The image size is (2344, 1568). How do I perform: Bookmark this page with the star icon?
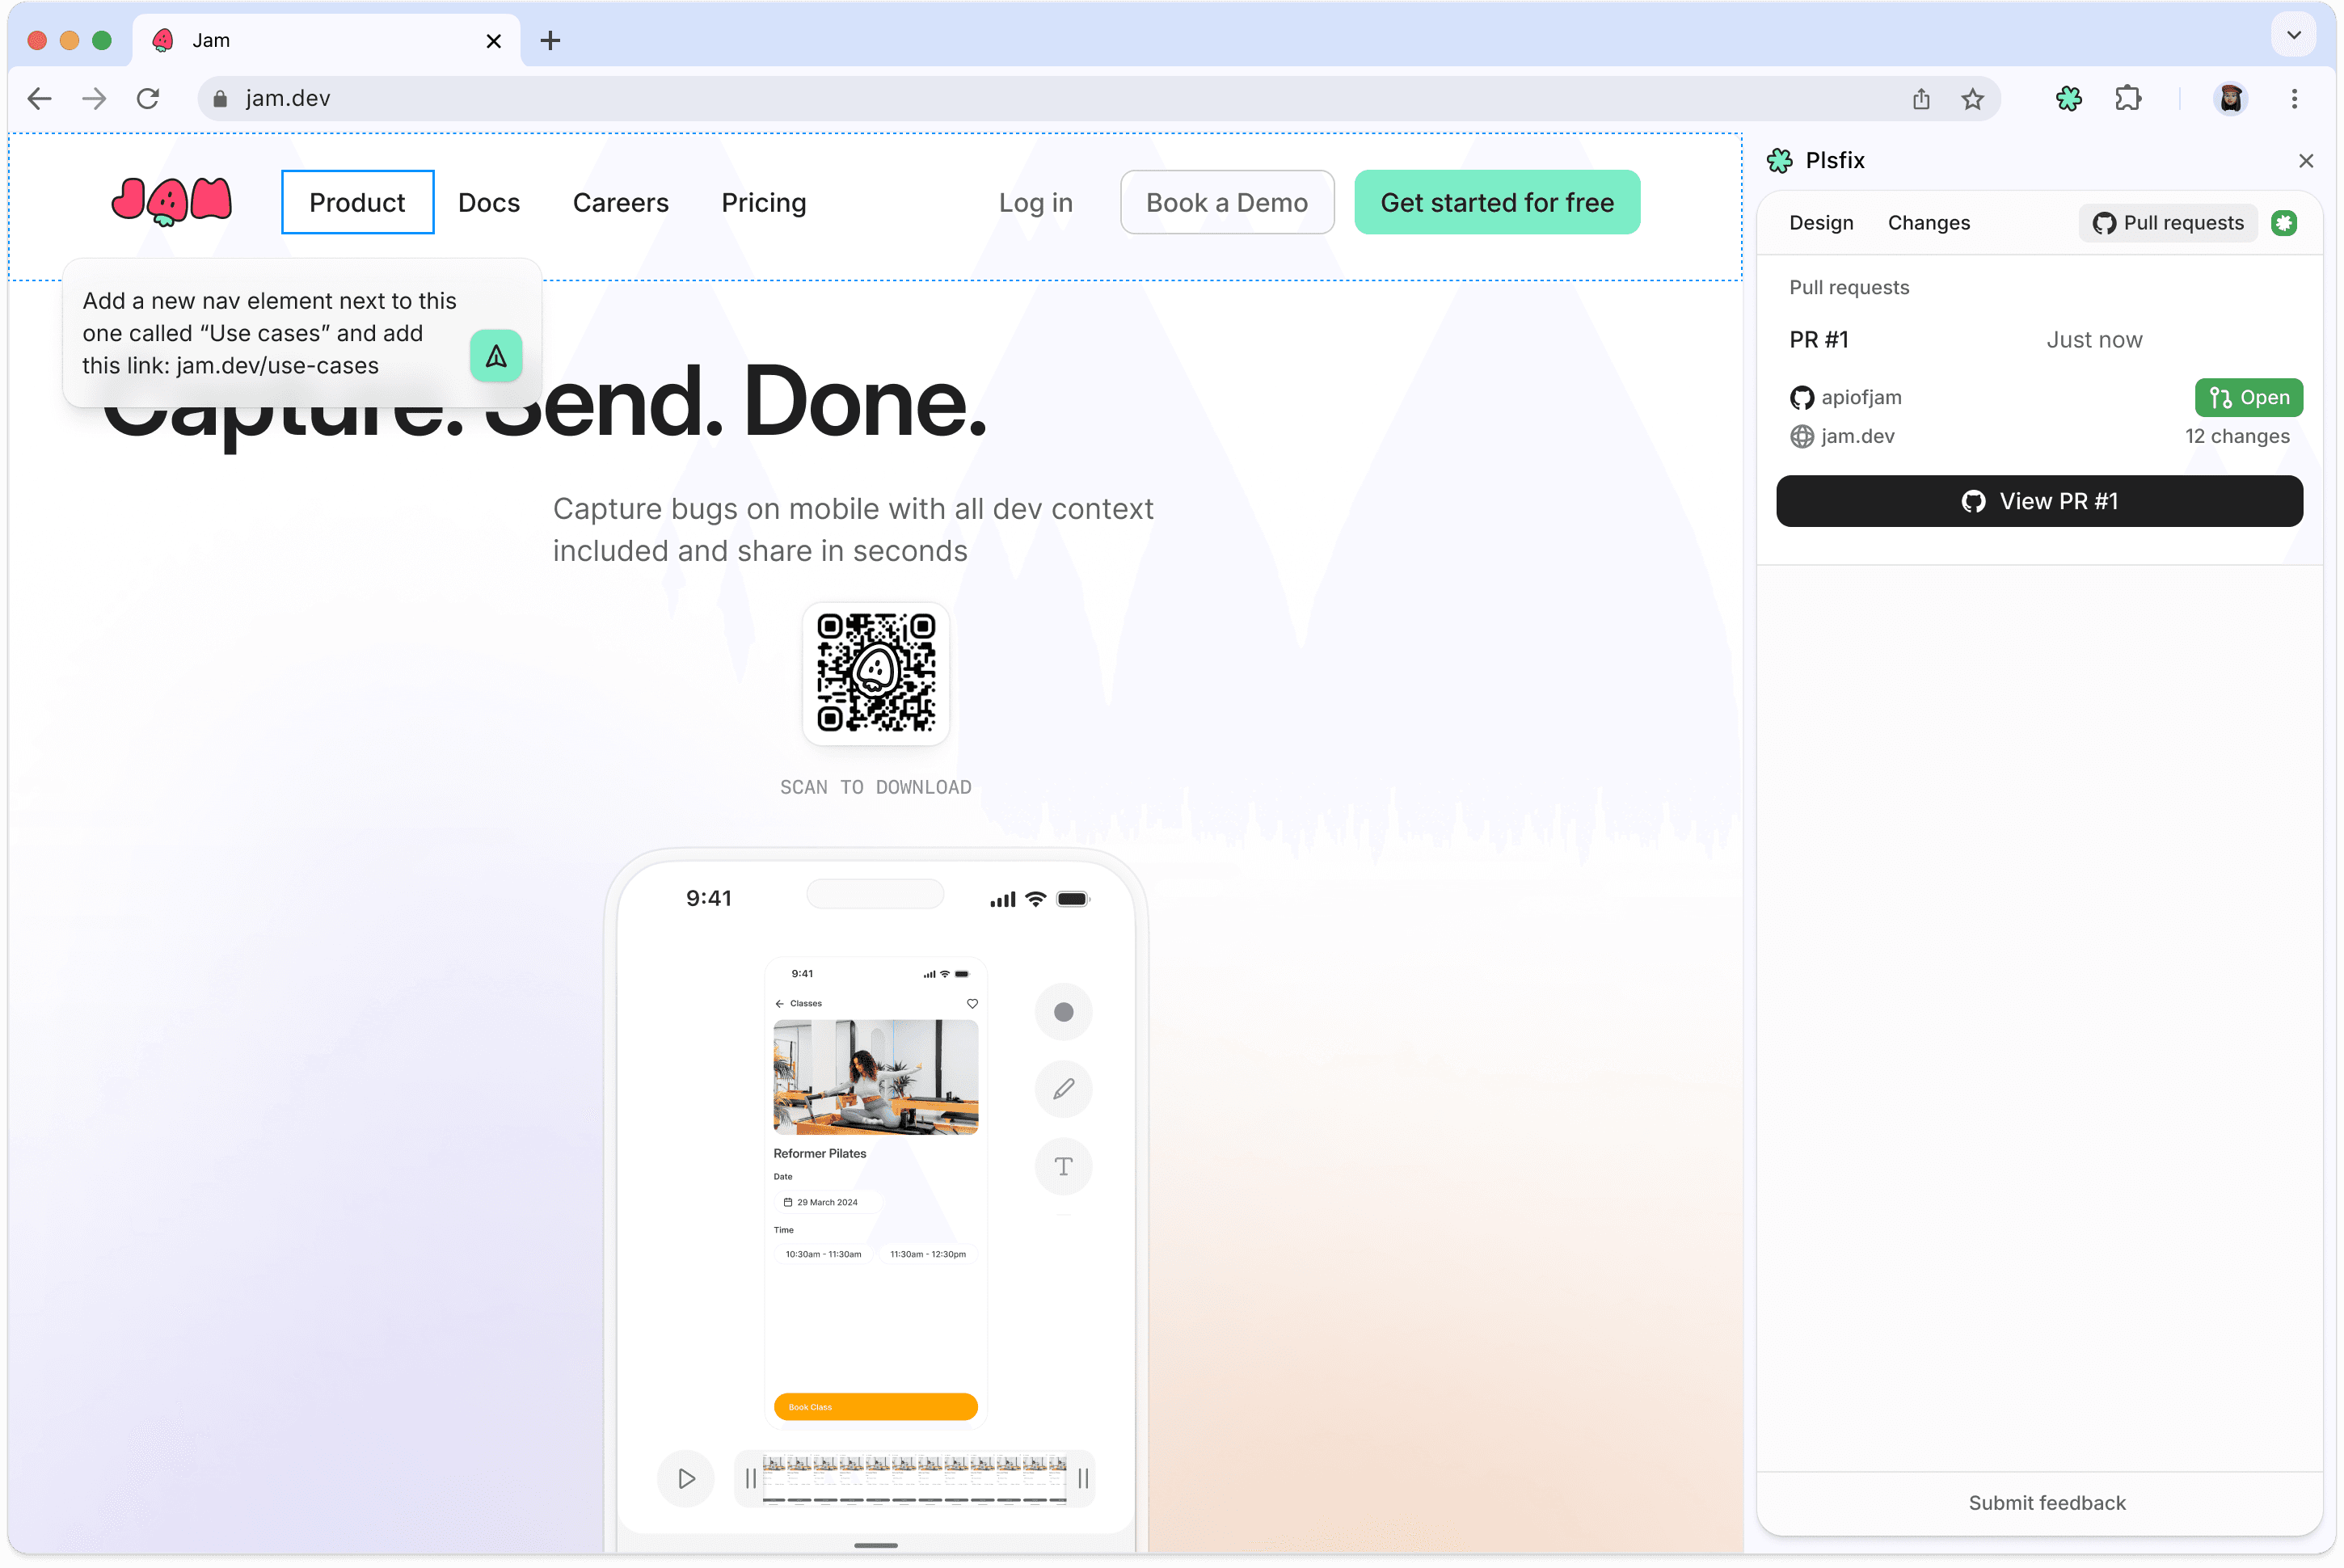(1971, 98)
